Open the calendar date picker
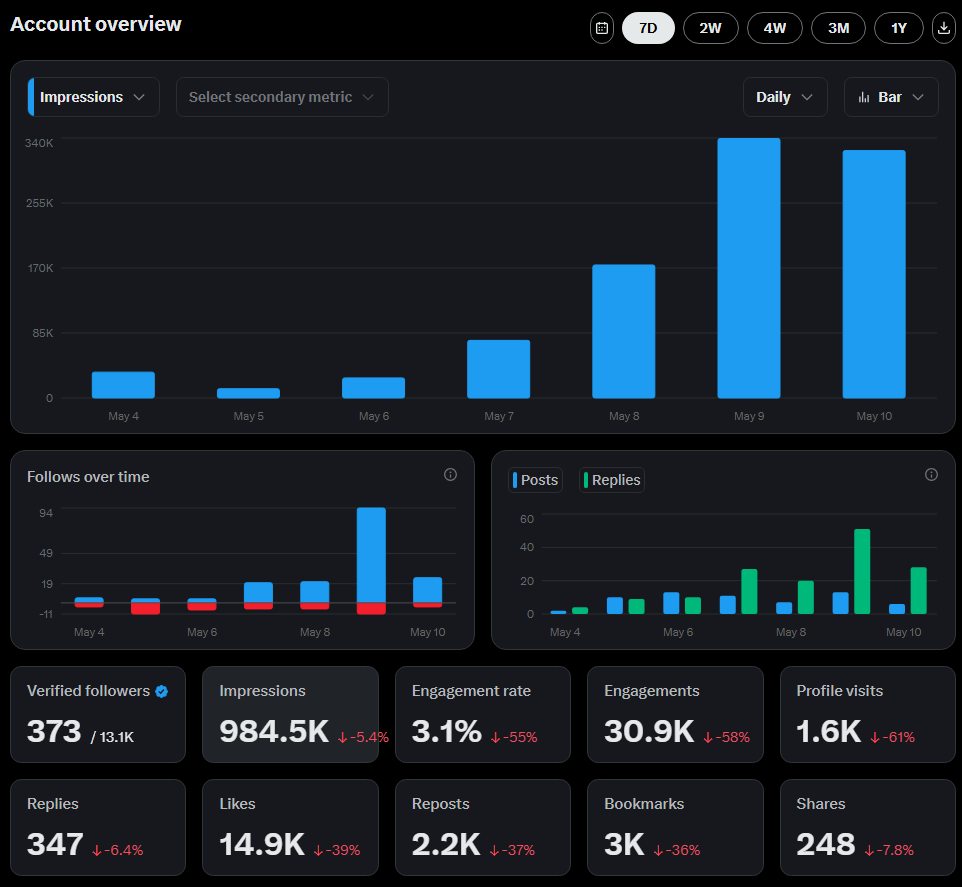 [x=602, y=28]
